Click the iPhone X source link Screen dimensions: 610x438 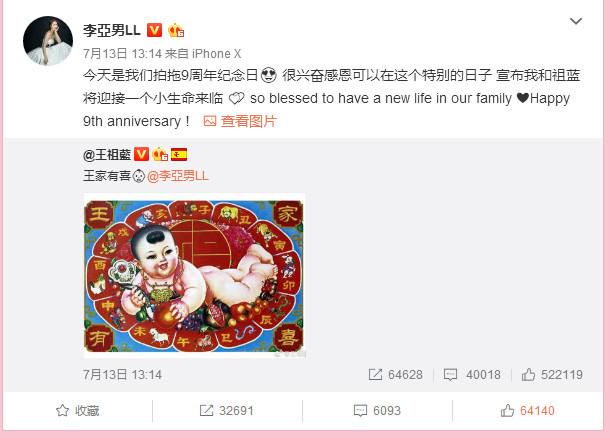(216, 53)
